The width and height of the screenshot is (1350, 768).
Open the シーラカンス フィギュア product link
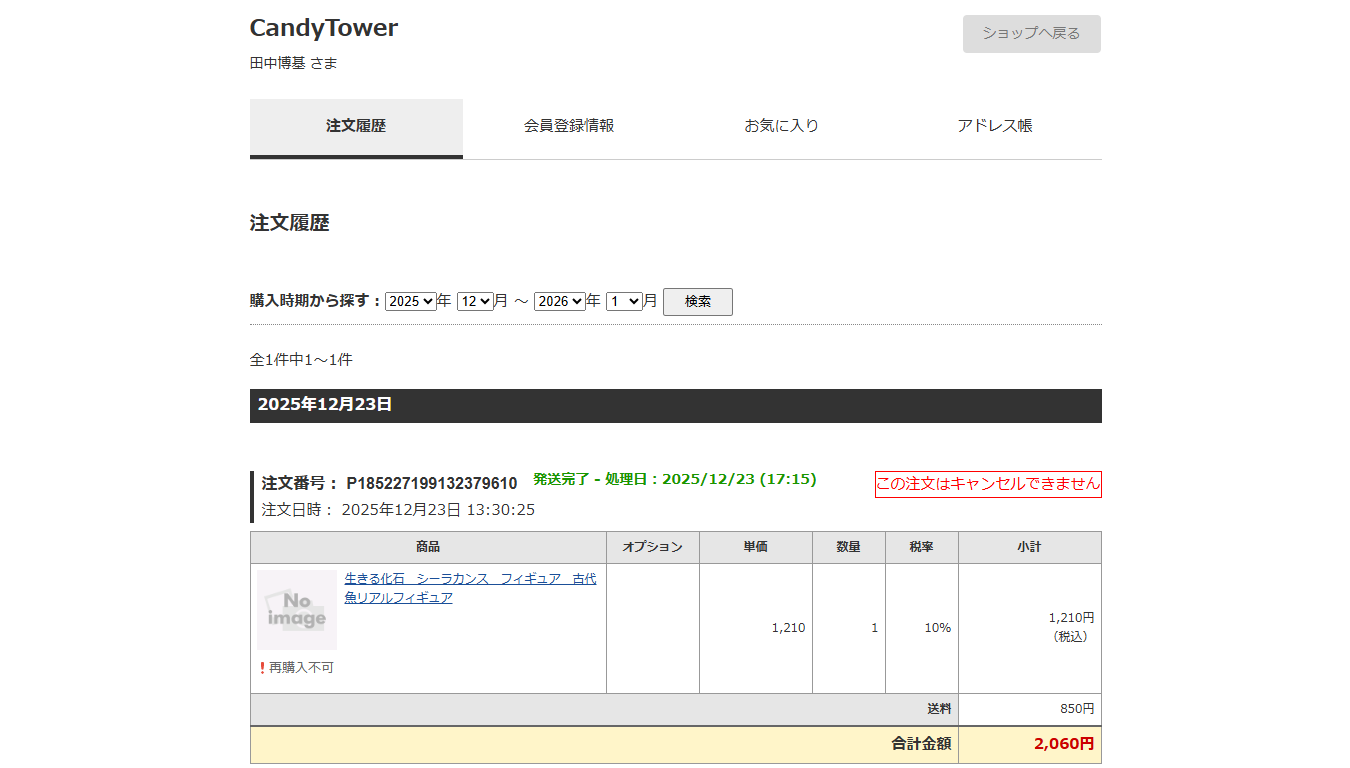click(470, 588)
